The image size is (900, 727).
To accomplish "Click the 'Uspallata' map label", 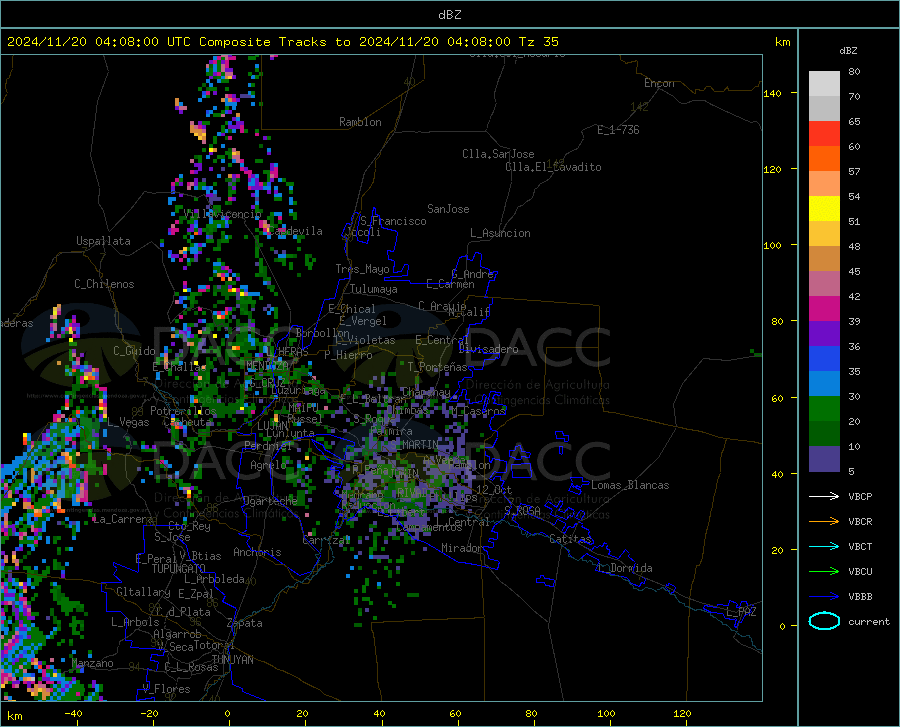I will (103, 241).
